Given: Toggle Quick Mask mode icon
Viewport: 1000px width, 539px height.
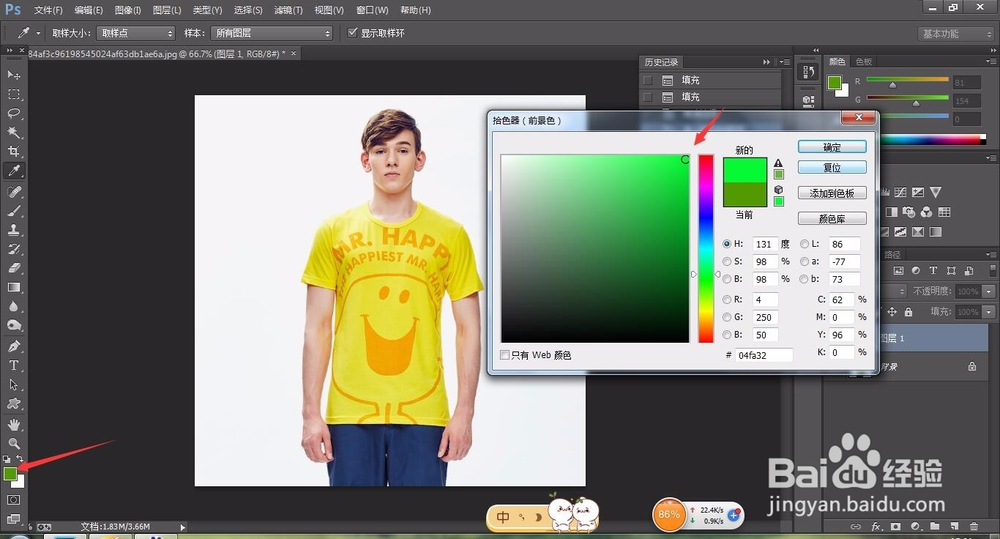Looking at the screenshot, I should (13, 500).
